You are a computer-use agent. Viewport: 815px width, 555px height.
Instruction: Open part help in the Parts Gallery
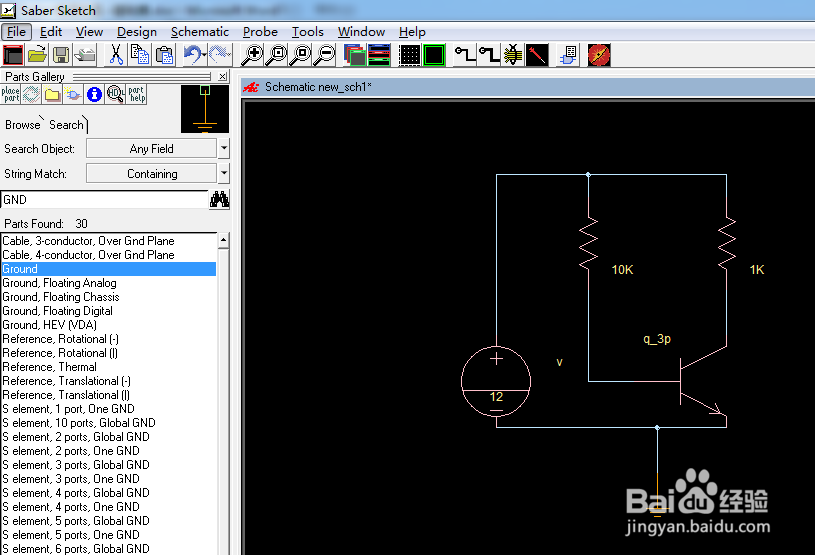pyautogui.click(x=137, y=95)
